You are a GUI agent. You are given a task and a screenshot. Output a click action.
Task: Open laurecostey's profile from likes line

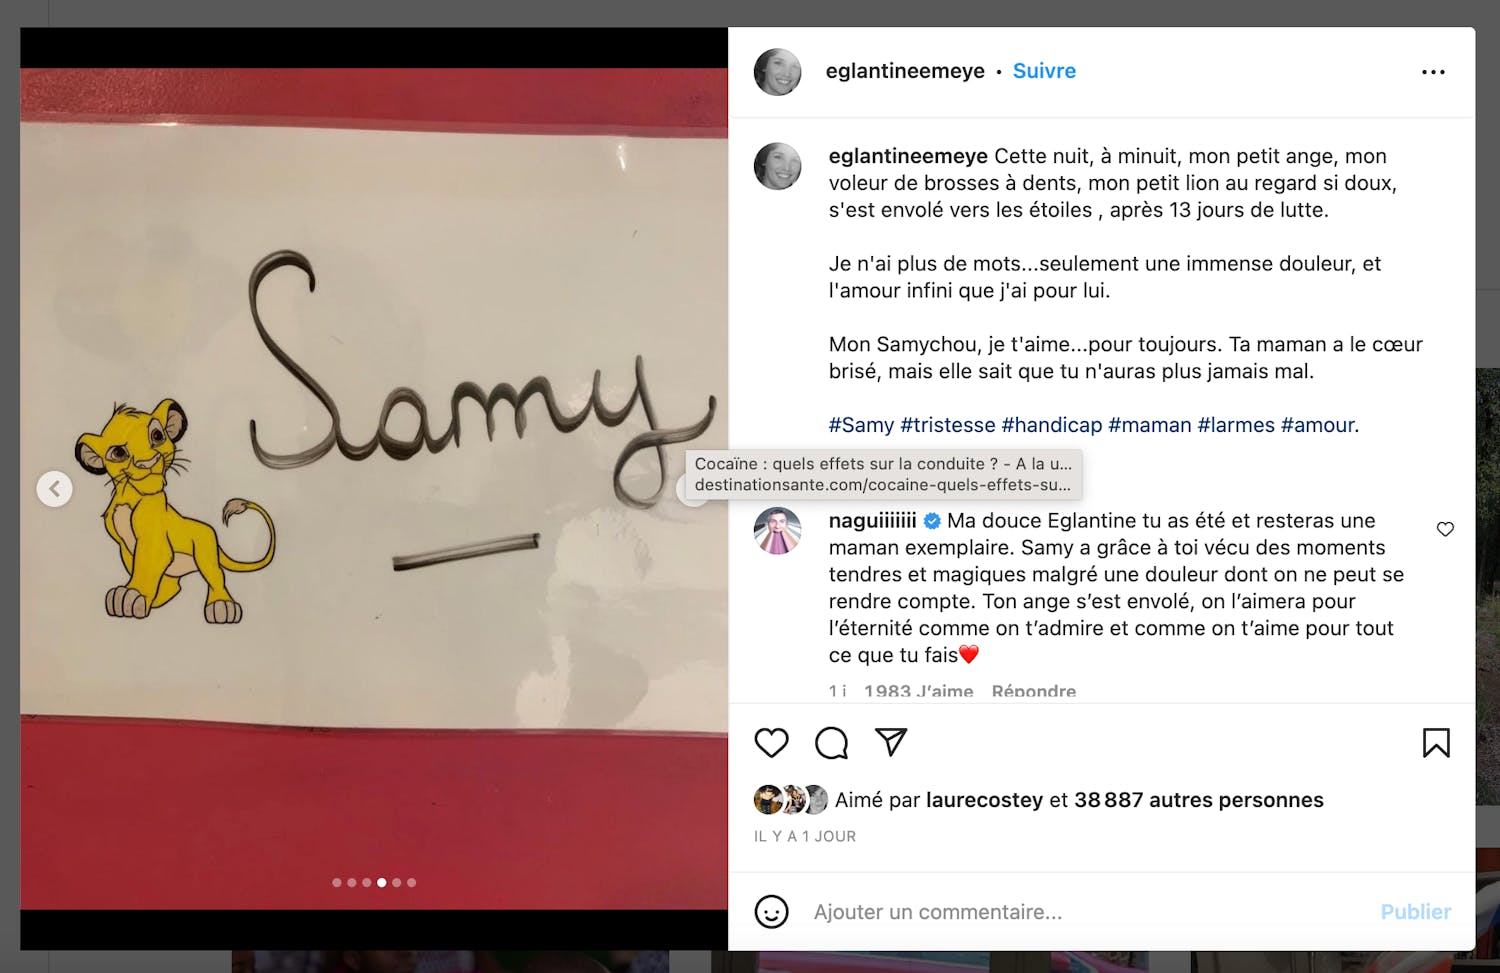coord(984,800)
